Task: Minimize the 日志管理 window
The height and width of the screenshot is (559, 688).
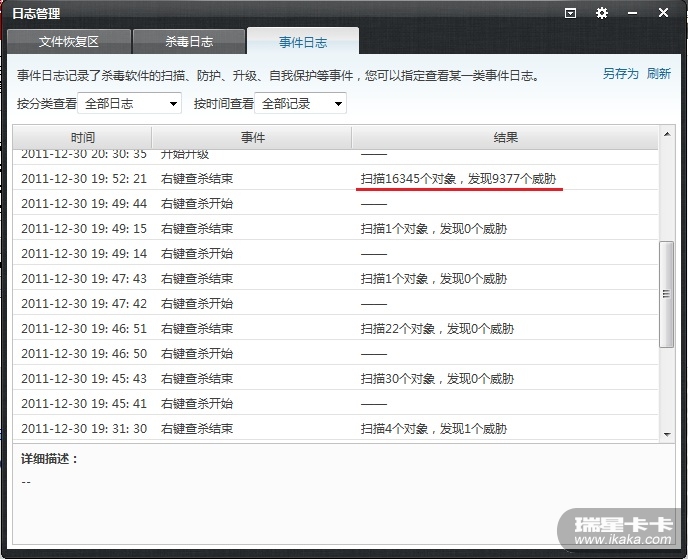Action: click(632, 13)
